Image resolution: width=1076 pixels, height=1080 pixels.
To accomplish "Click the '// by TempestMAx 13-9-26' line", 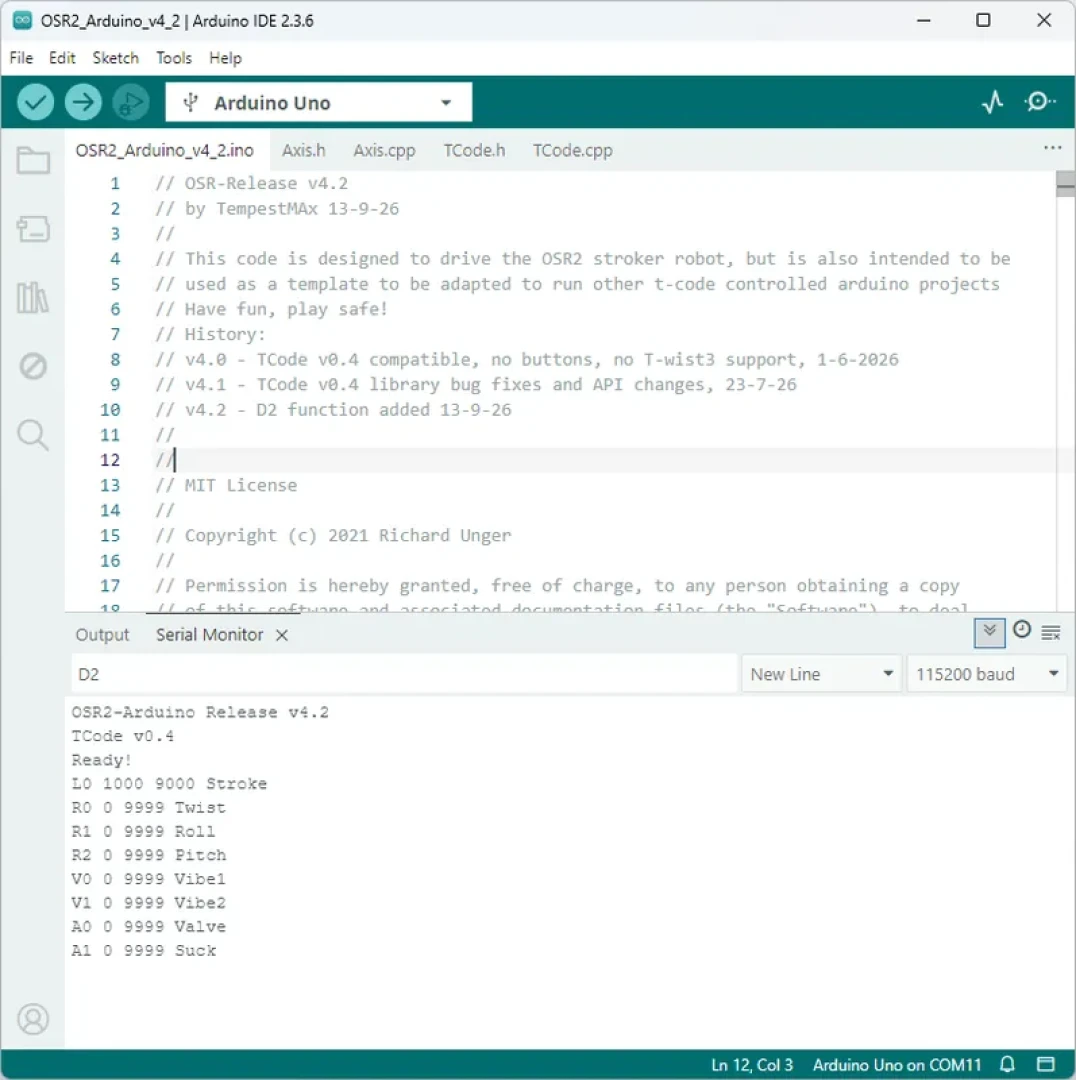I will (277, 209).
